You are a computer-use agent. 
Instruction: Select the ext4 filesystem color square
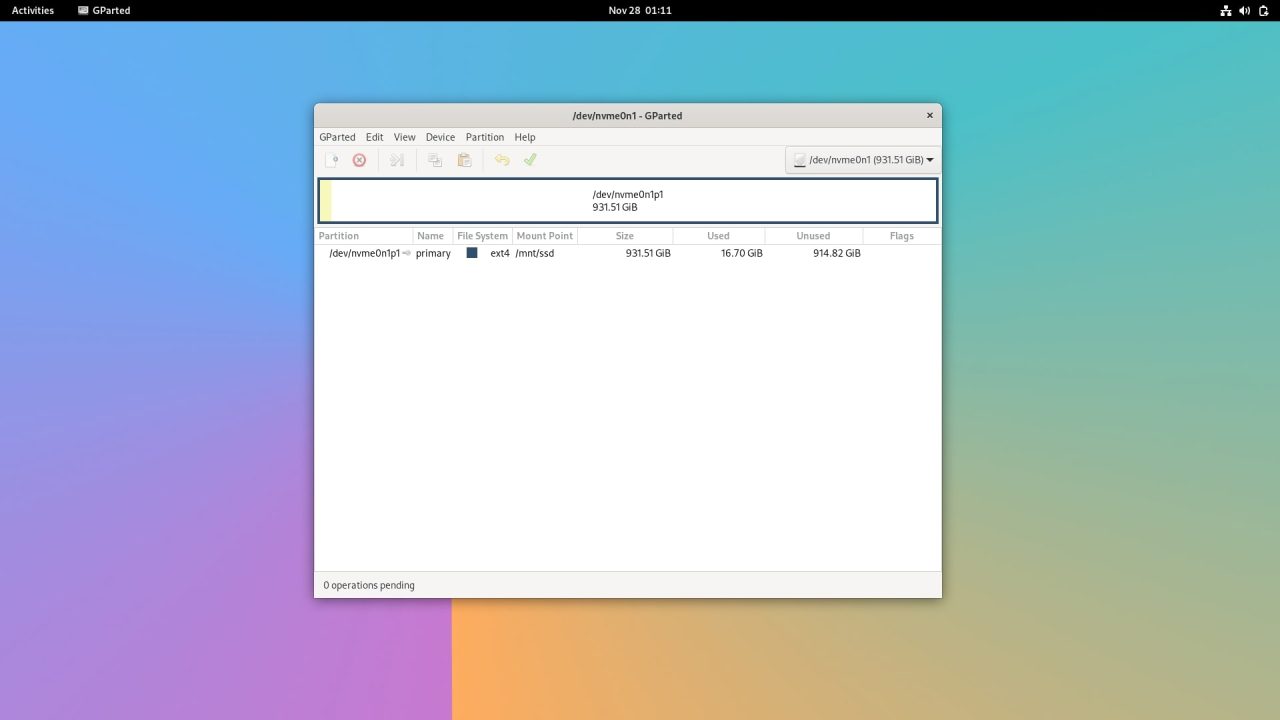tap(471, 253)
